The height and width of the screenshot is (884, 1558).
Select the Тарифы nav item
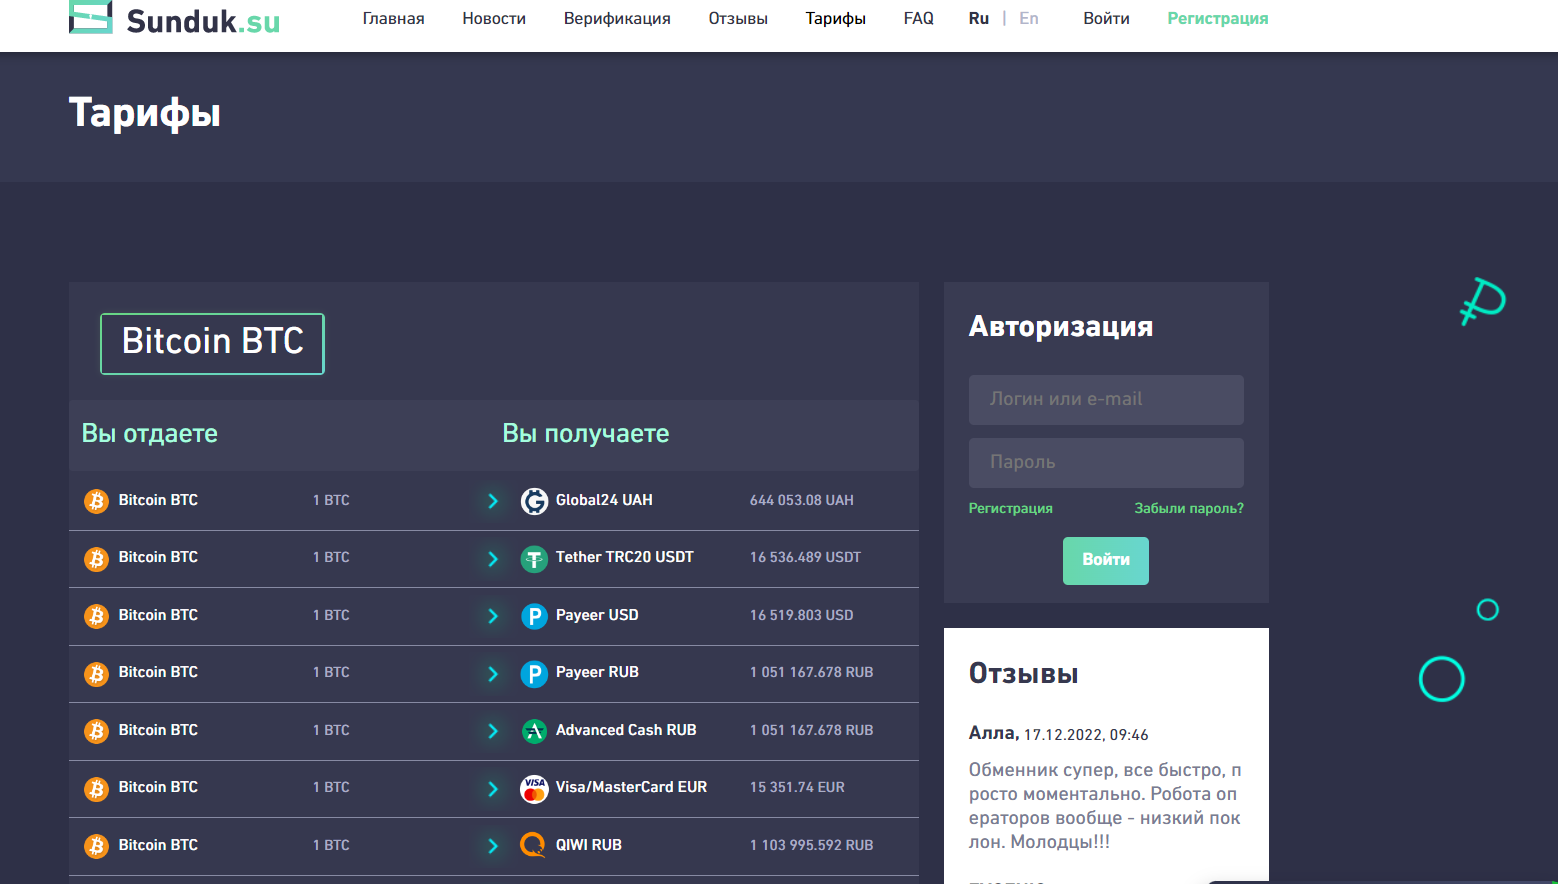click(836, 18)
